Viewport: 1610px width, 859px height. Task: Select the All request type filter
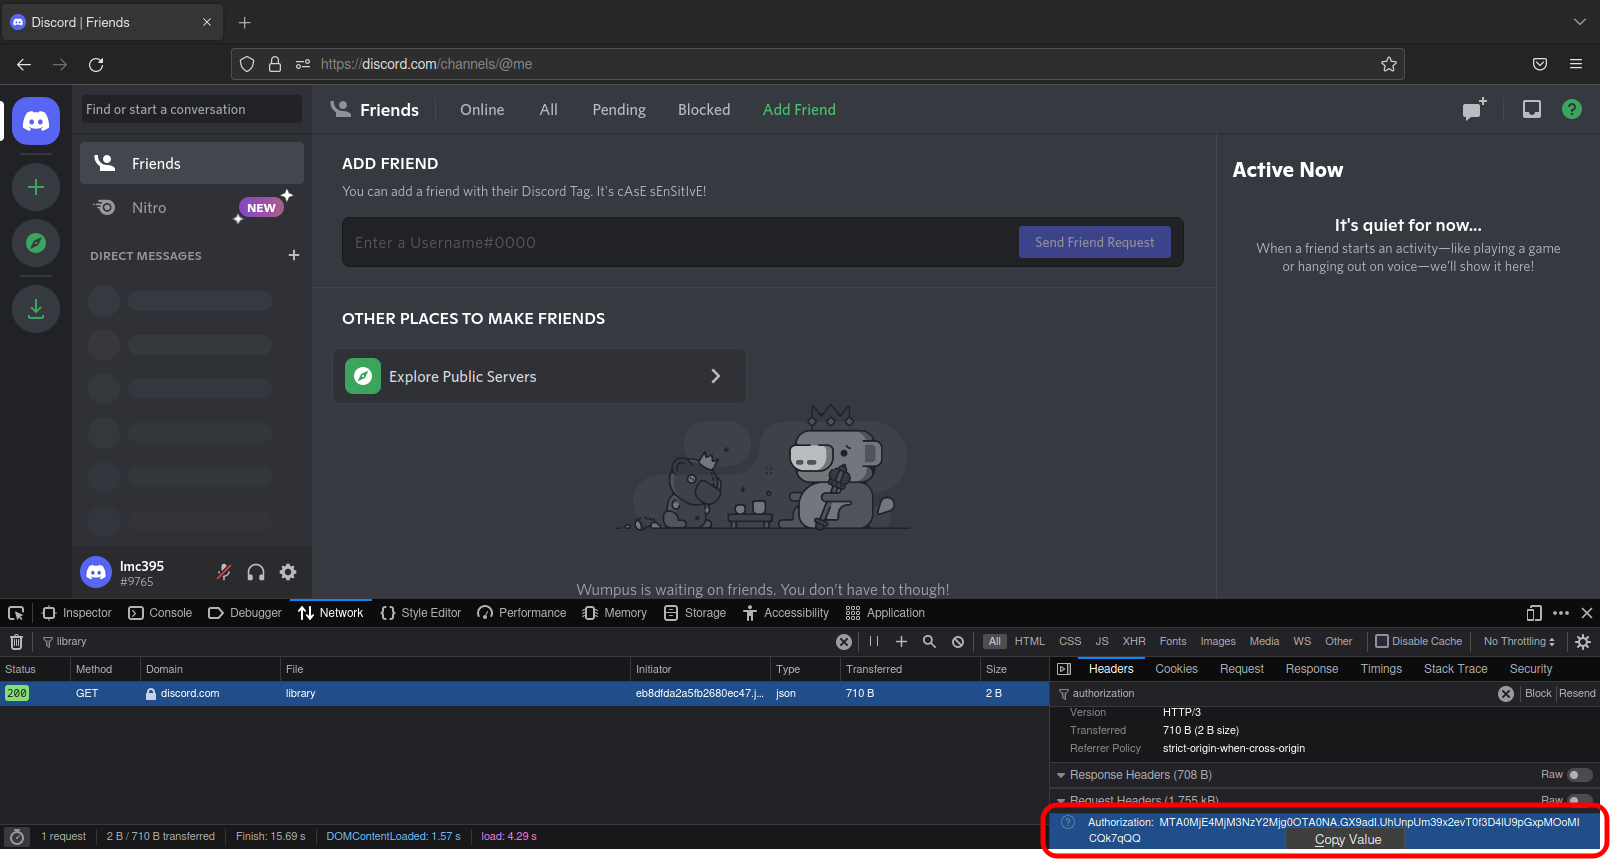click(x=994, y=642)
